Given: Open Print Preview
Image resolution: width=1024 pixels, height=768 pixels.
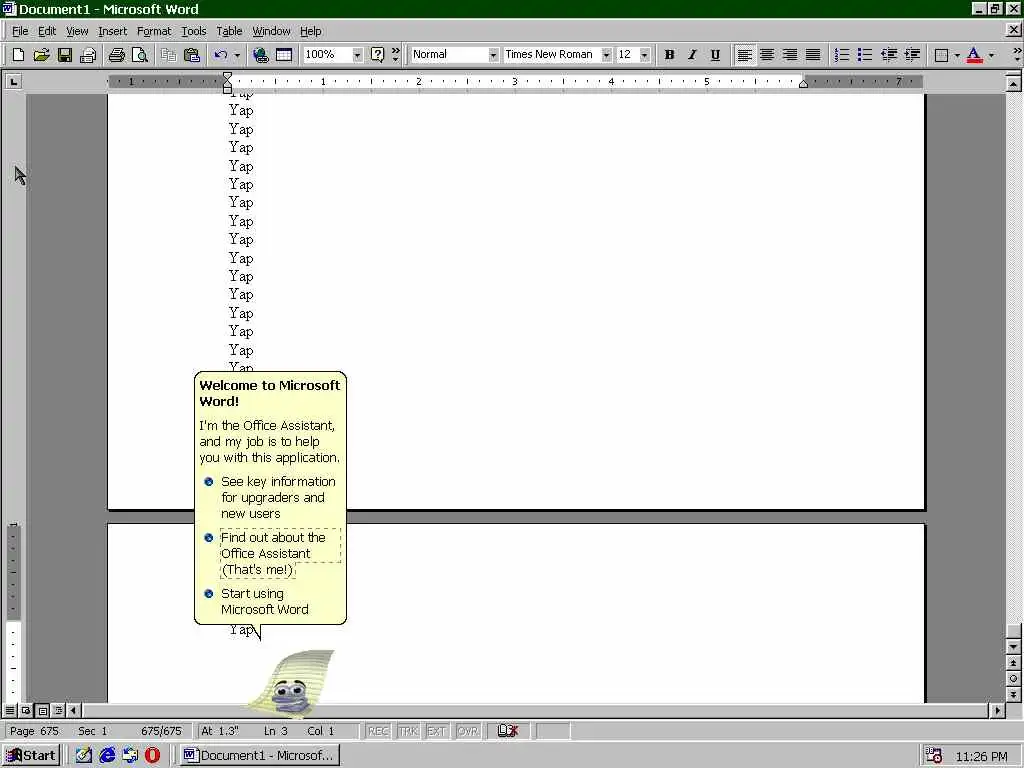Looking at the screenshot, I should (140, 55).
